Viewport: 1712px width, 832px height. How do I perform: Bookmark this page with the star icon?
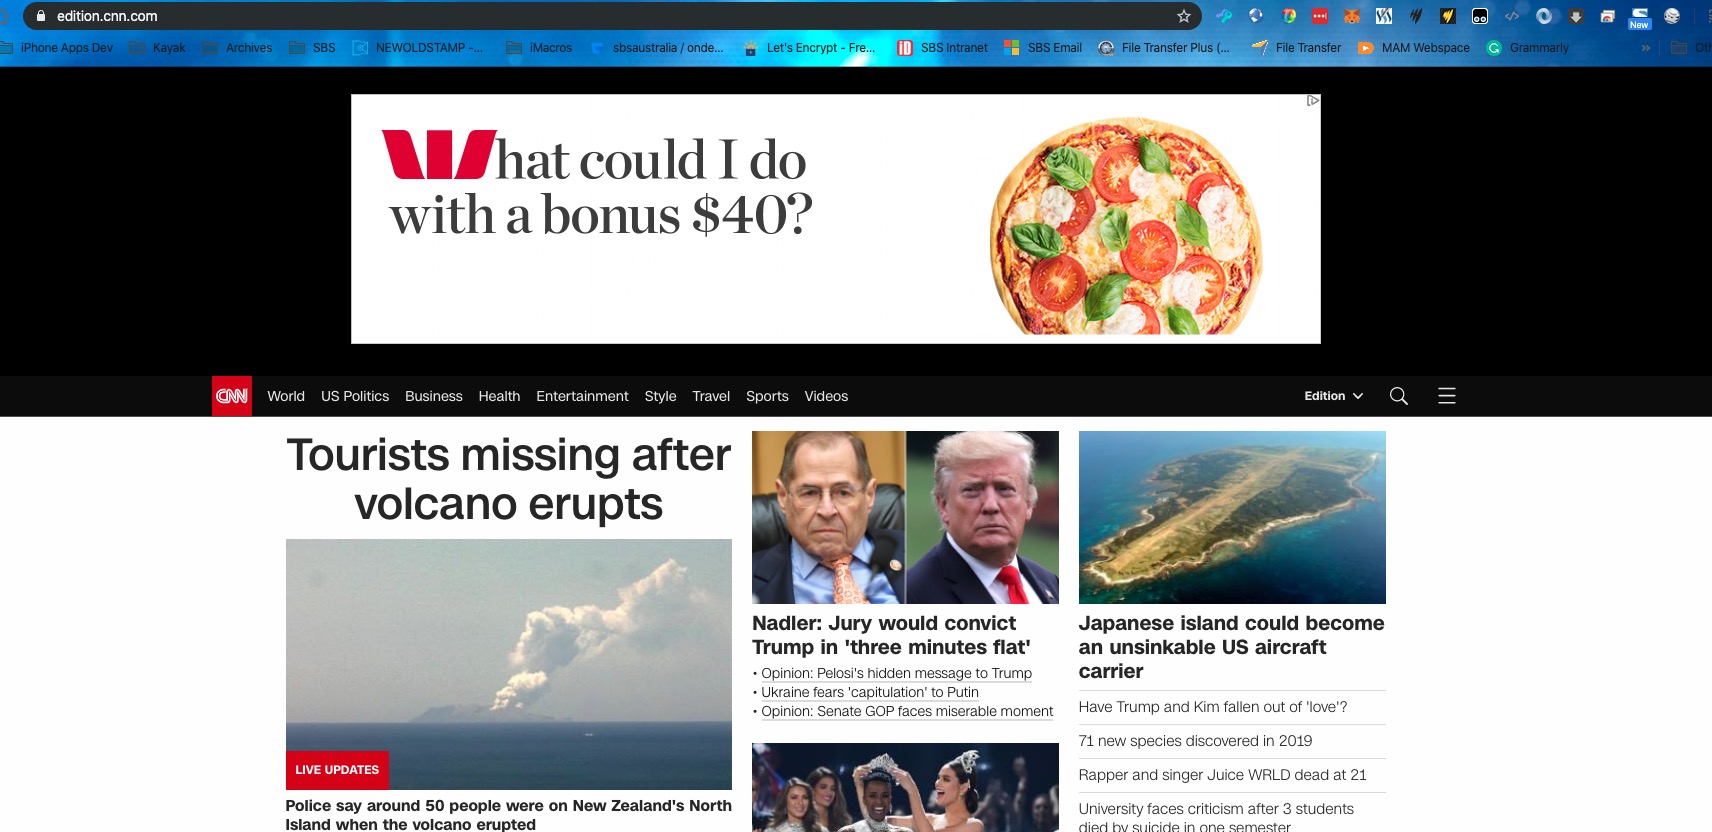[x=1184, y=16]
